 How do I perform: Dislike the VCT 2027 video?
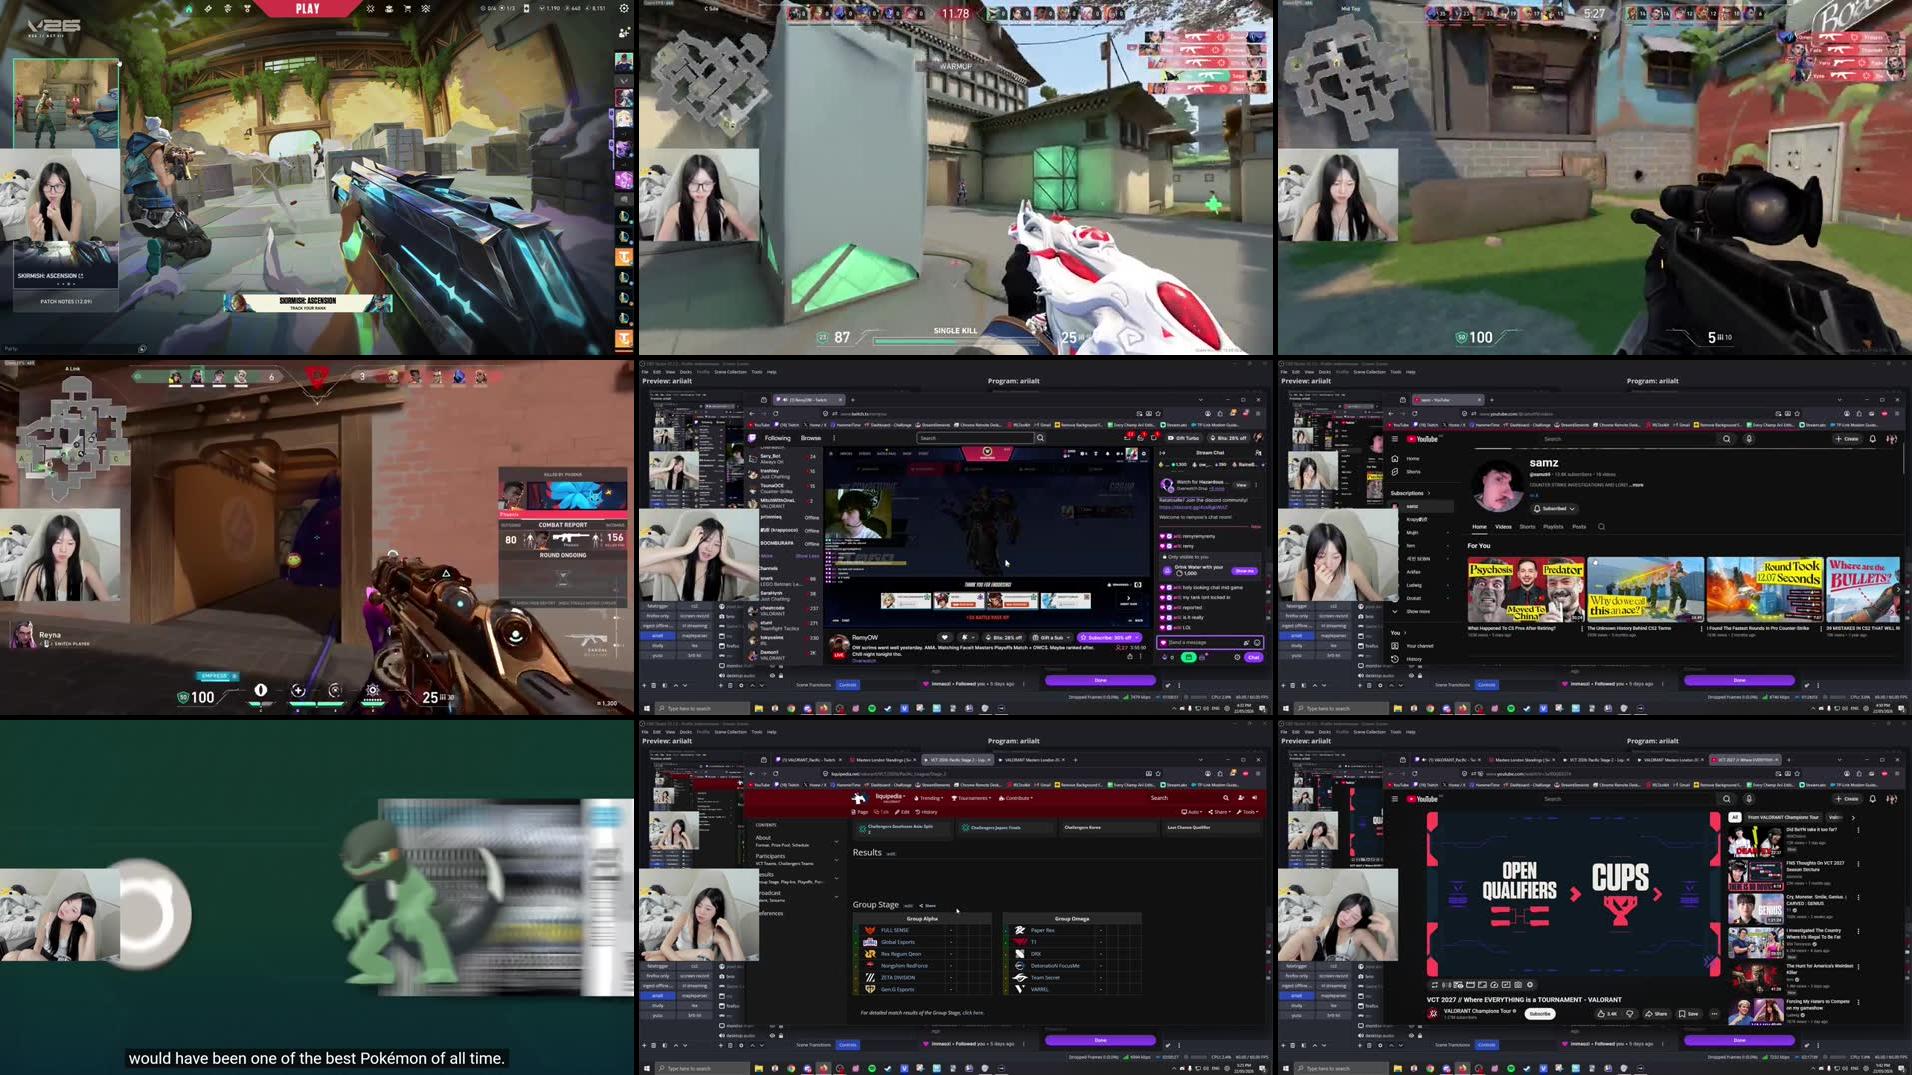(1629, 1014)
